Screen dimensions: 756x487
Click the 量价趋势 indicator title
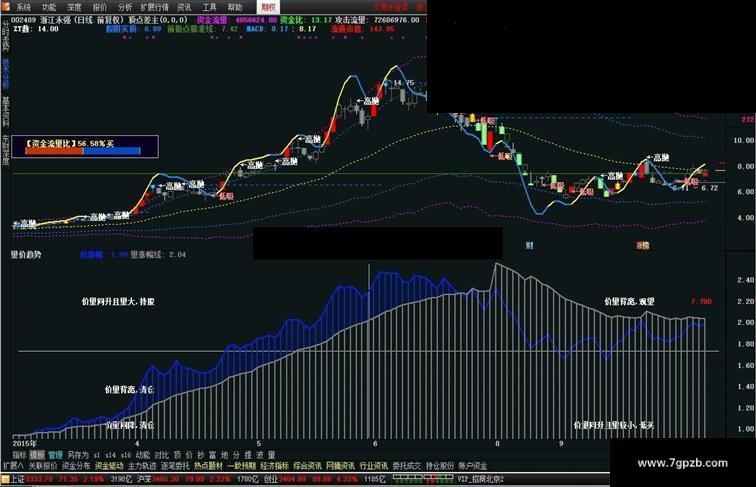pos(26,254)
